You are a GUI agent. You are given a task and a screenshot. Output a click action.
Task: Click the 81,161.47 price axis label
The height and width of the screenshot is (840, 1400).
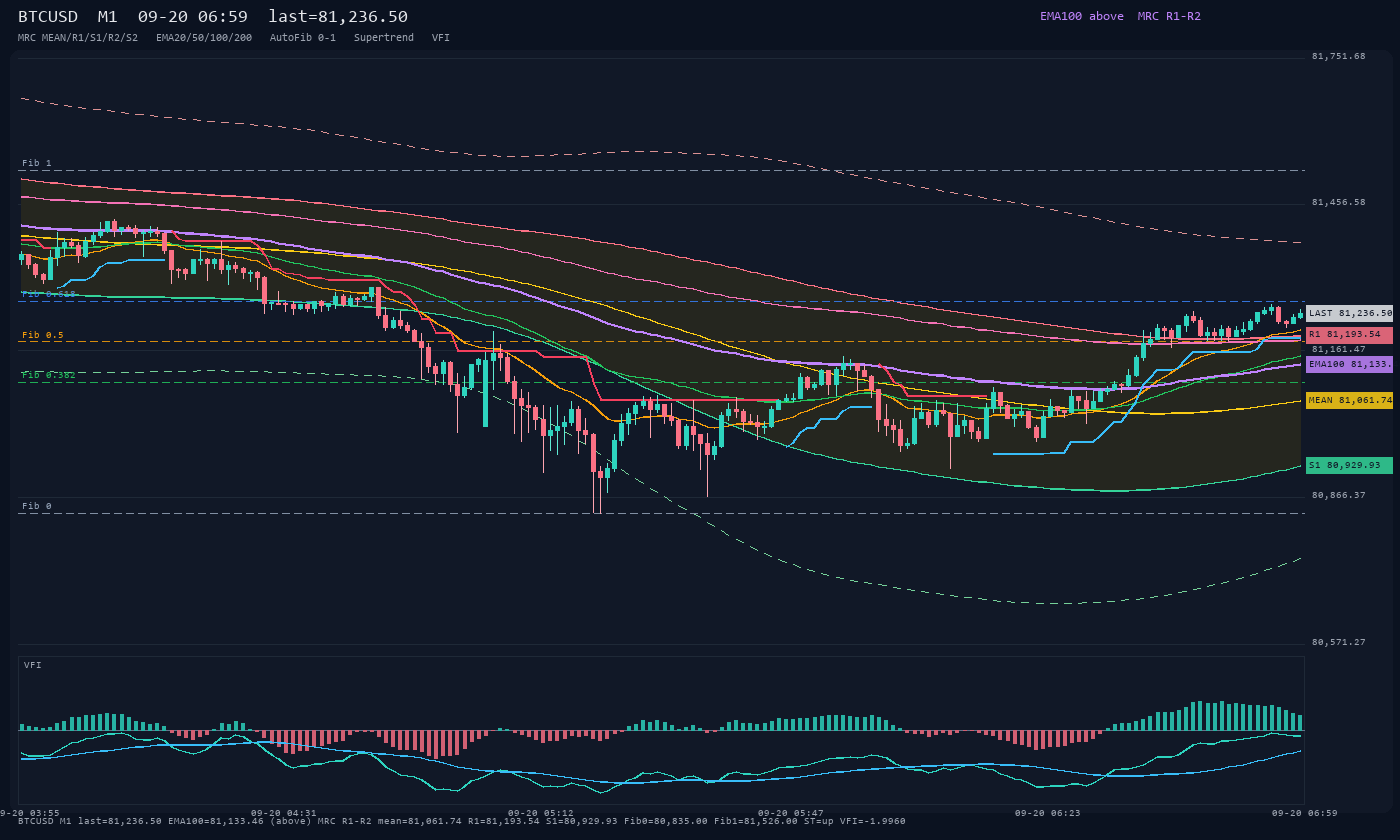coord(1338,349)
